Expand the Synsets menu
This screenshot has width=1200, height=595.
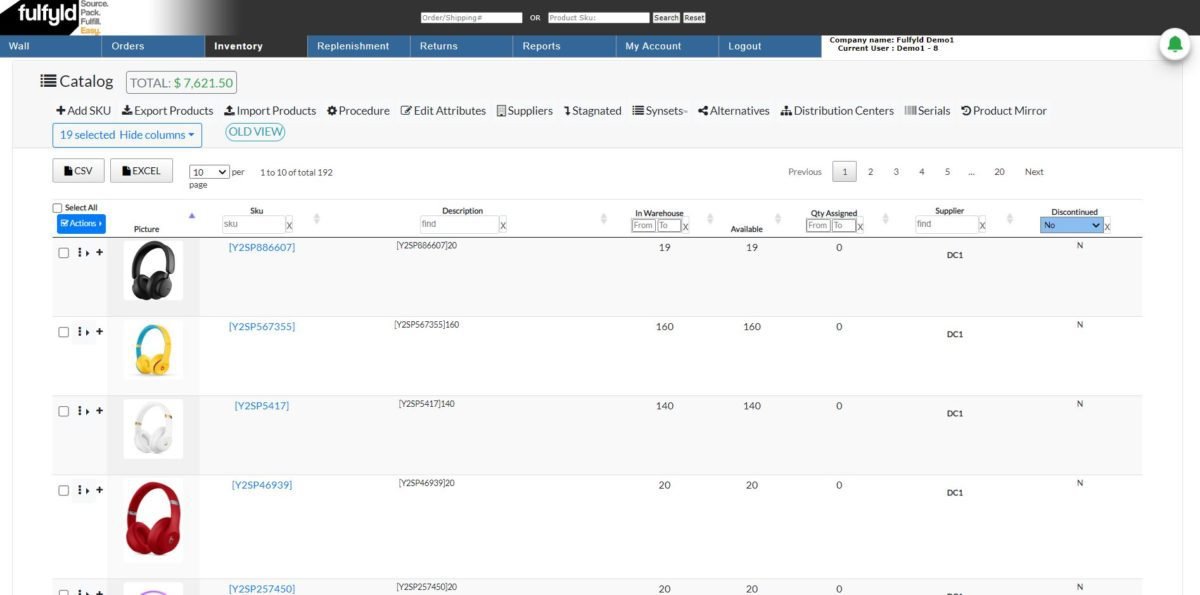point(660,111)
